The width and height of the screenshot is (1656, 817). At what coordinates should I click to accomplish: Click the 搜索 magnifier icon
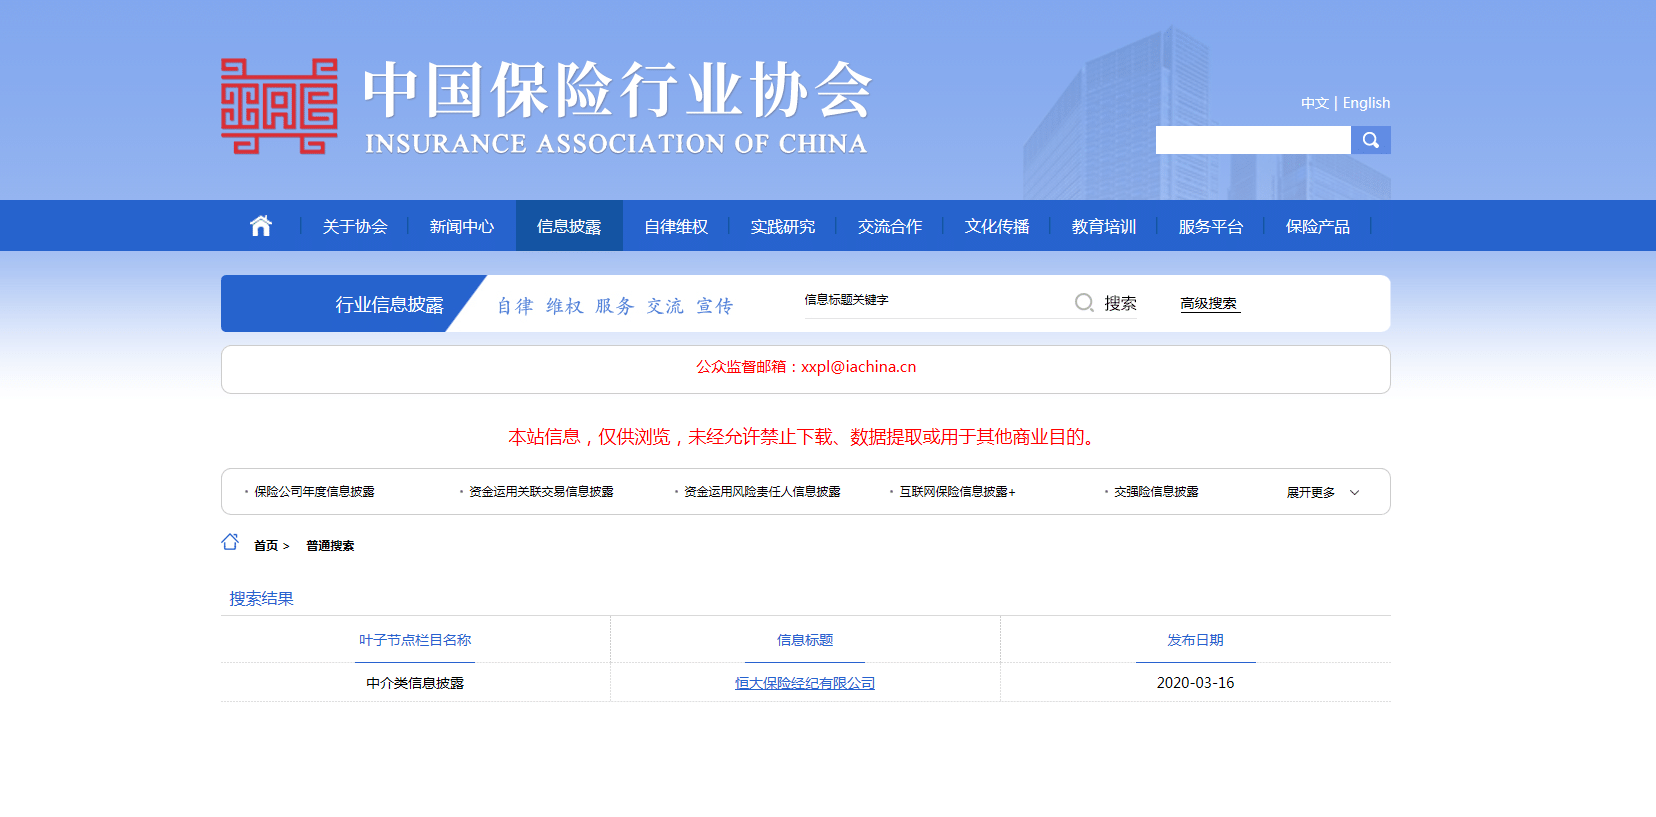(1084, 303)
